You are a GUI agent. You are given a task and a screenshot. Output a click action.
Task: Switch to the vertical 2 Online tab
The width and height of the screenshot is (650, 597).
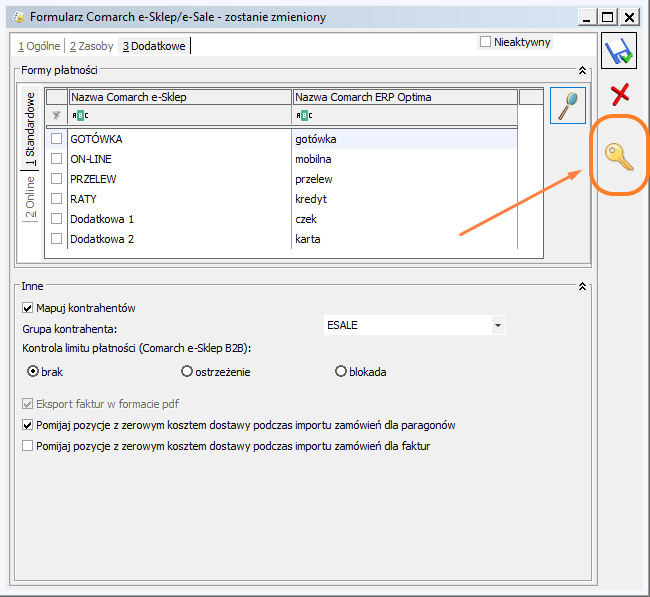click(x=30, y=197)
